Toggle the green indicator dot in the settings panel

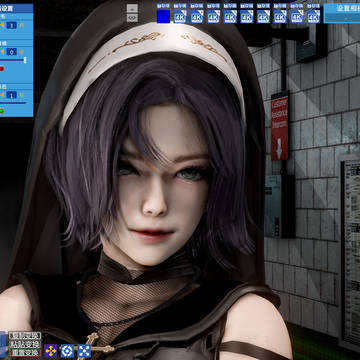click(x=2, y=111)
